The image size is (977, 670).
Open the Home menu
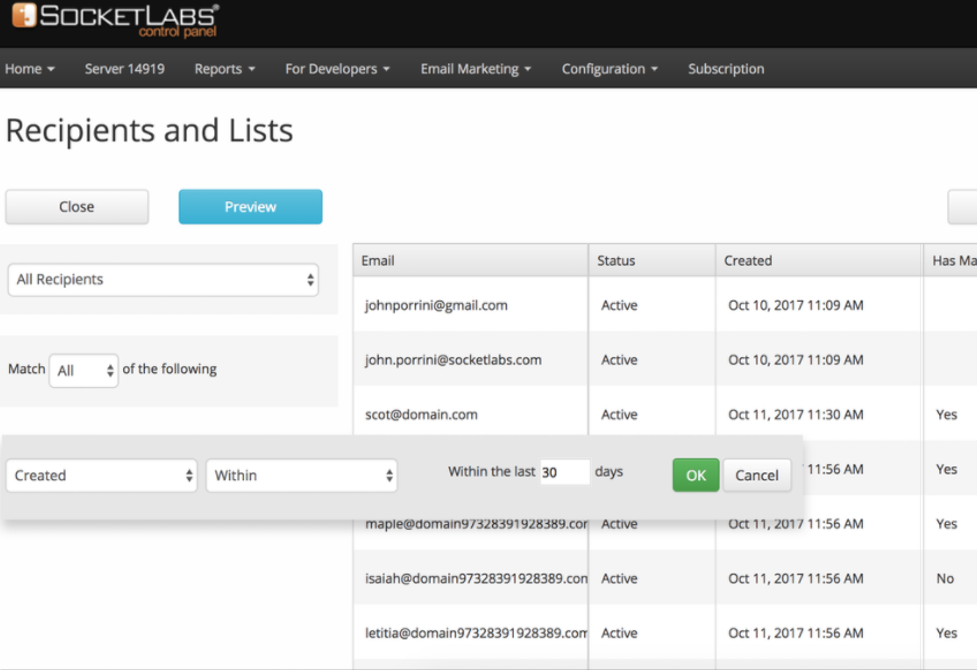(29, 69)
